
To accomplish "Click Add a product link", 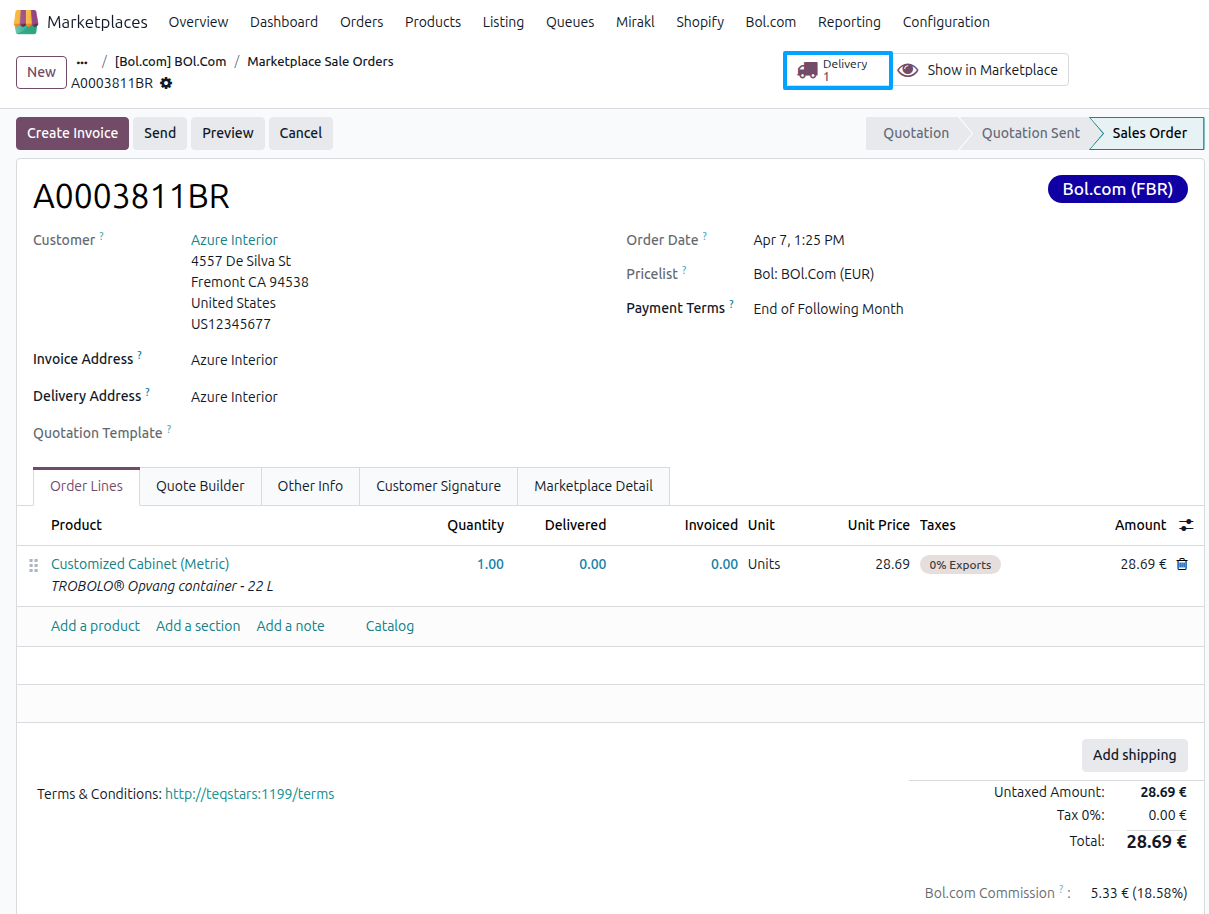I will click(x=95, y=626).
